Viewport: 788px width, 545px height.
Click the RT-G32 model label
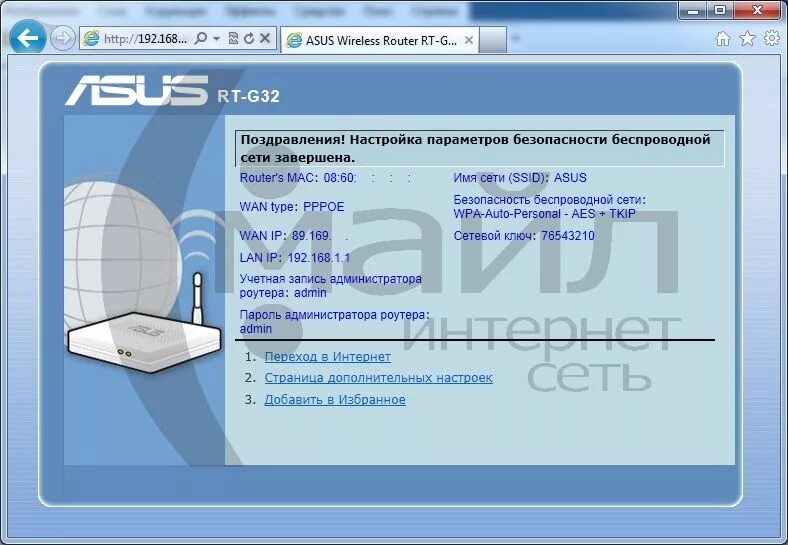click(x=248, y=96)
